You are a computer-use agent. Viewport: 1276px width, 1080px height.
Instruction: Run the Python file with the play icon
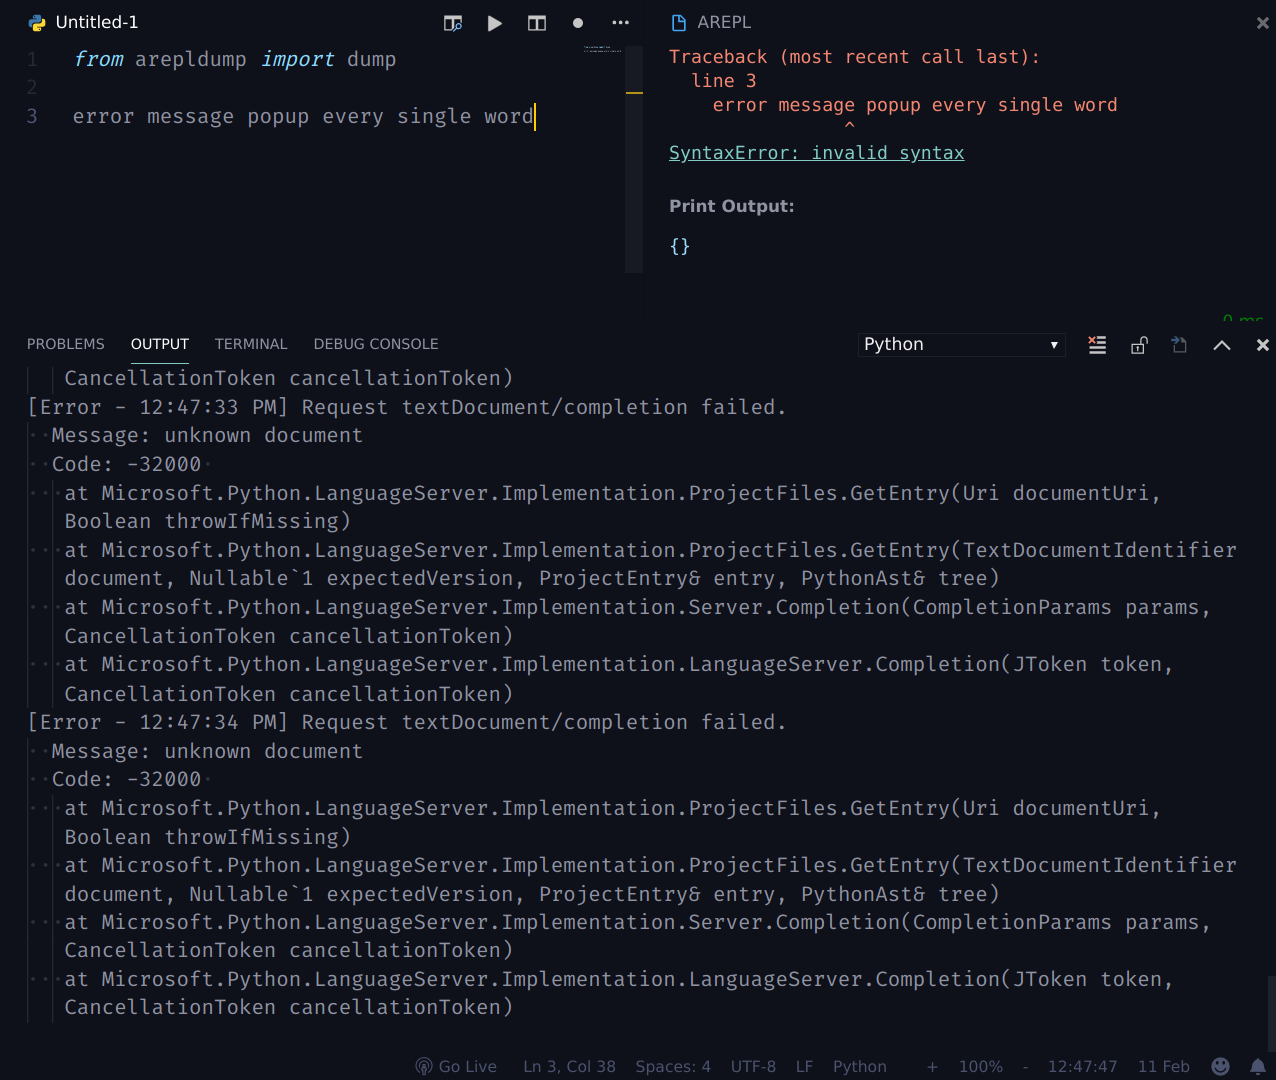point(494,23)
